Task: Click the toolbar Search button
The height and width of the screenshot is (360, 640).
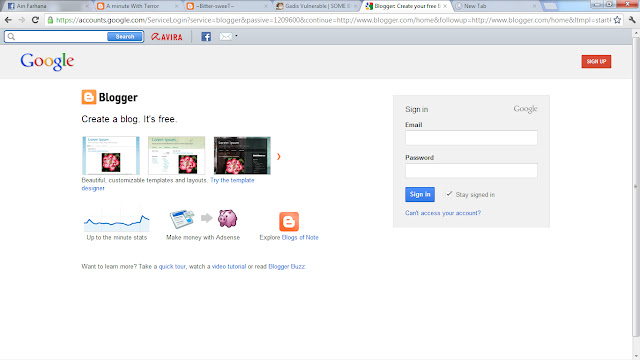Action: 124,37
